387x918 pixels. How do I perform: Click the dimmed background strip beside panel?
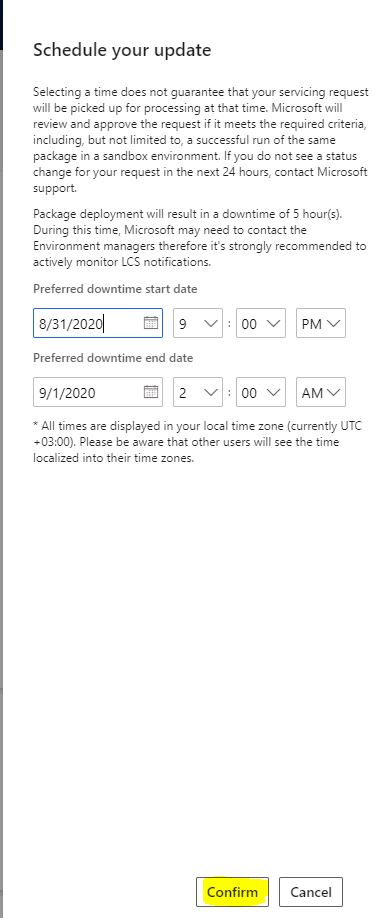click(x=2, y=468)
